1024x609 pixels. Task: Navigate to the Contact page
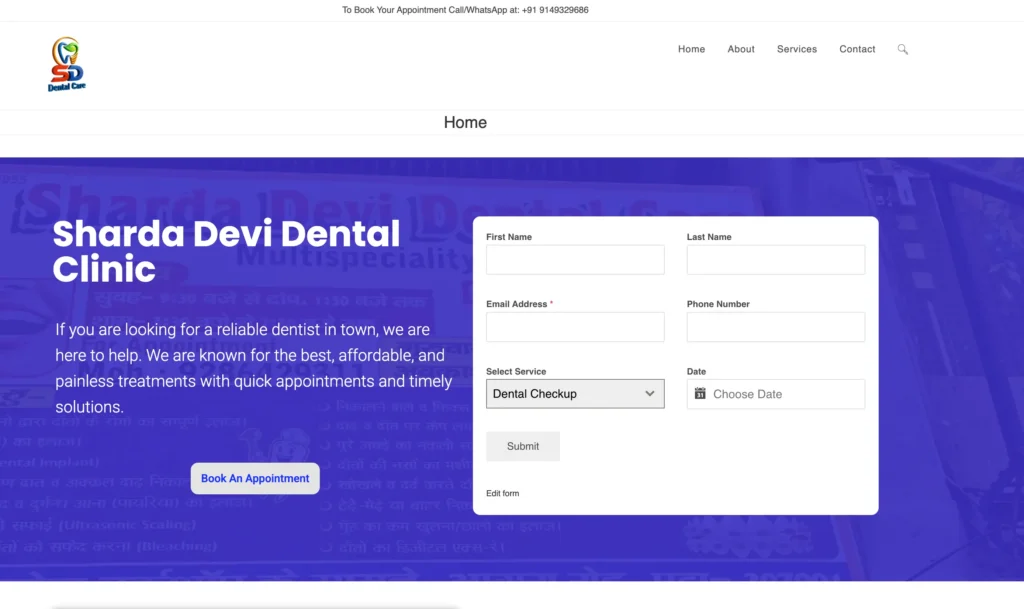coord(857,49)
